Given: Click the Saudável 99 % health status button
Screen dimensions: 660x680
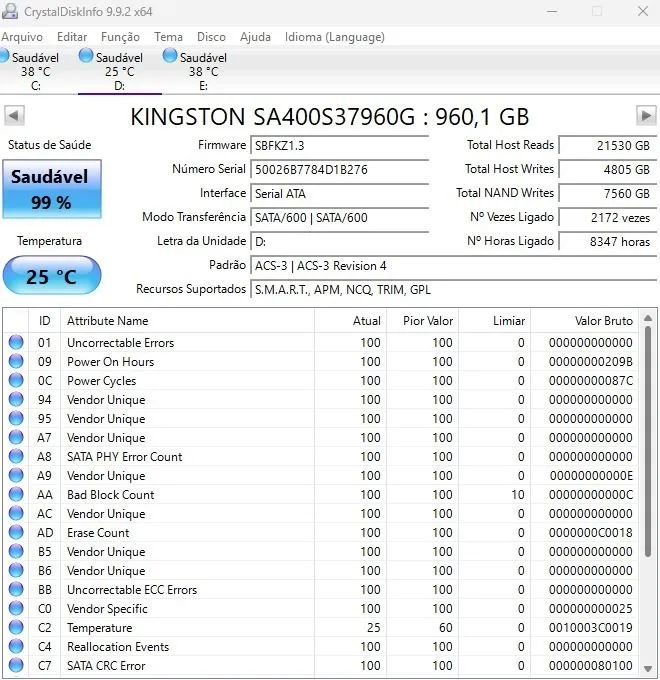Looking at the screenshot, I should (52, 189).
